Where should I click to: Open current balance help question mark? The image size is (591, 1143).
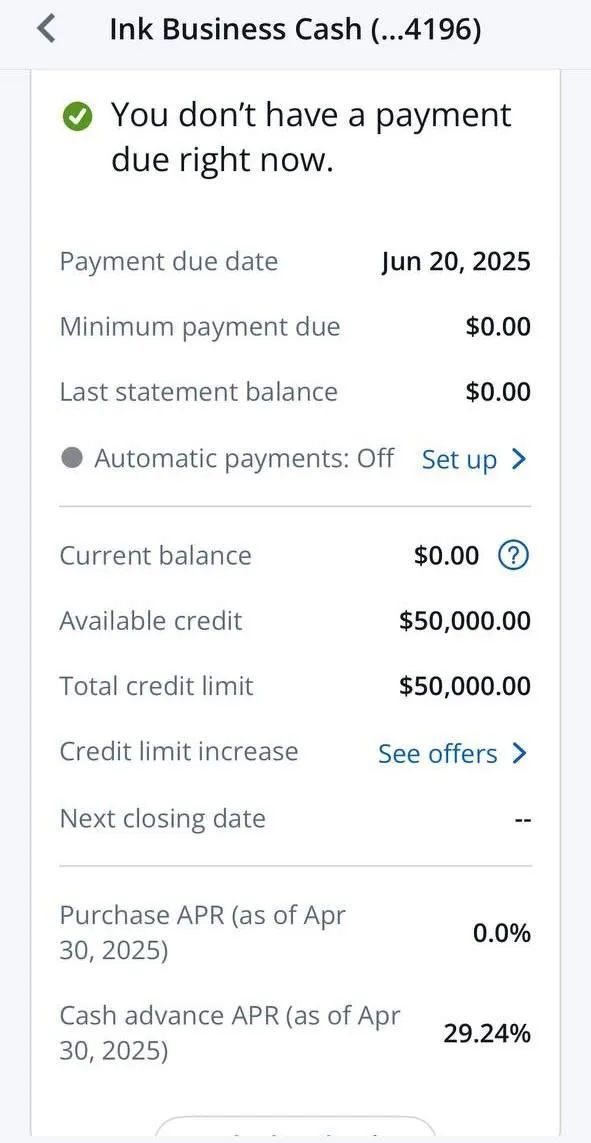click(x=513, y=556)
